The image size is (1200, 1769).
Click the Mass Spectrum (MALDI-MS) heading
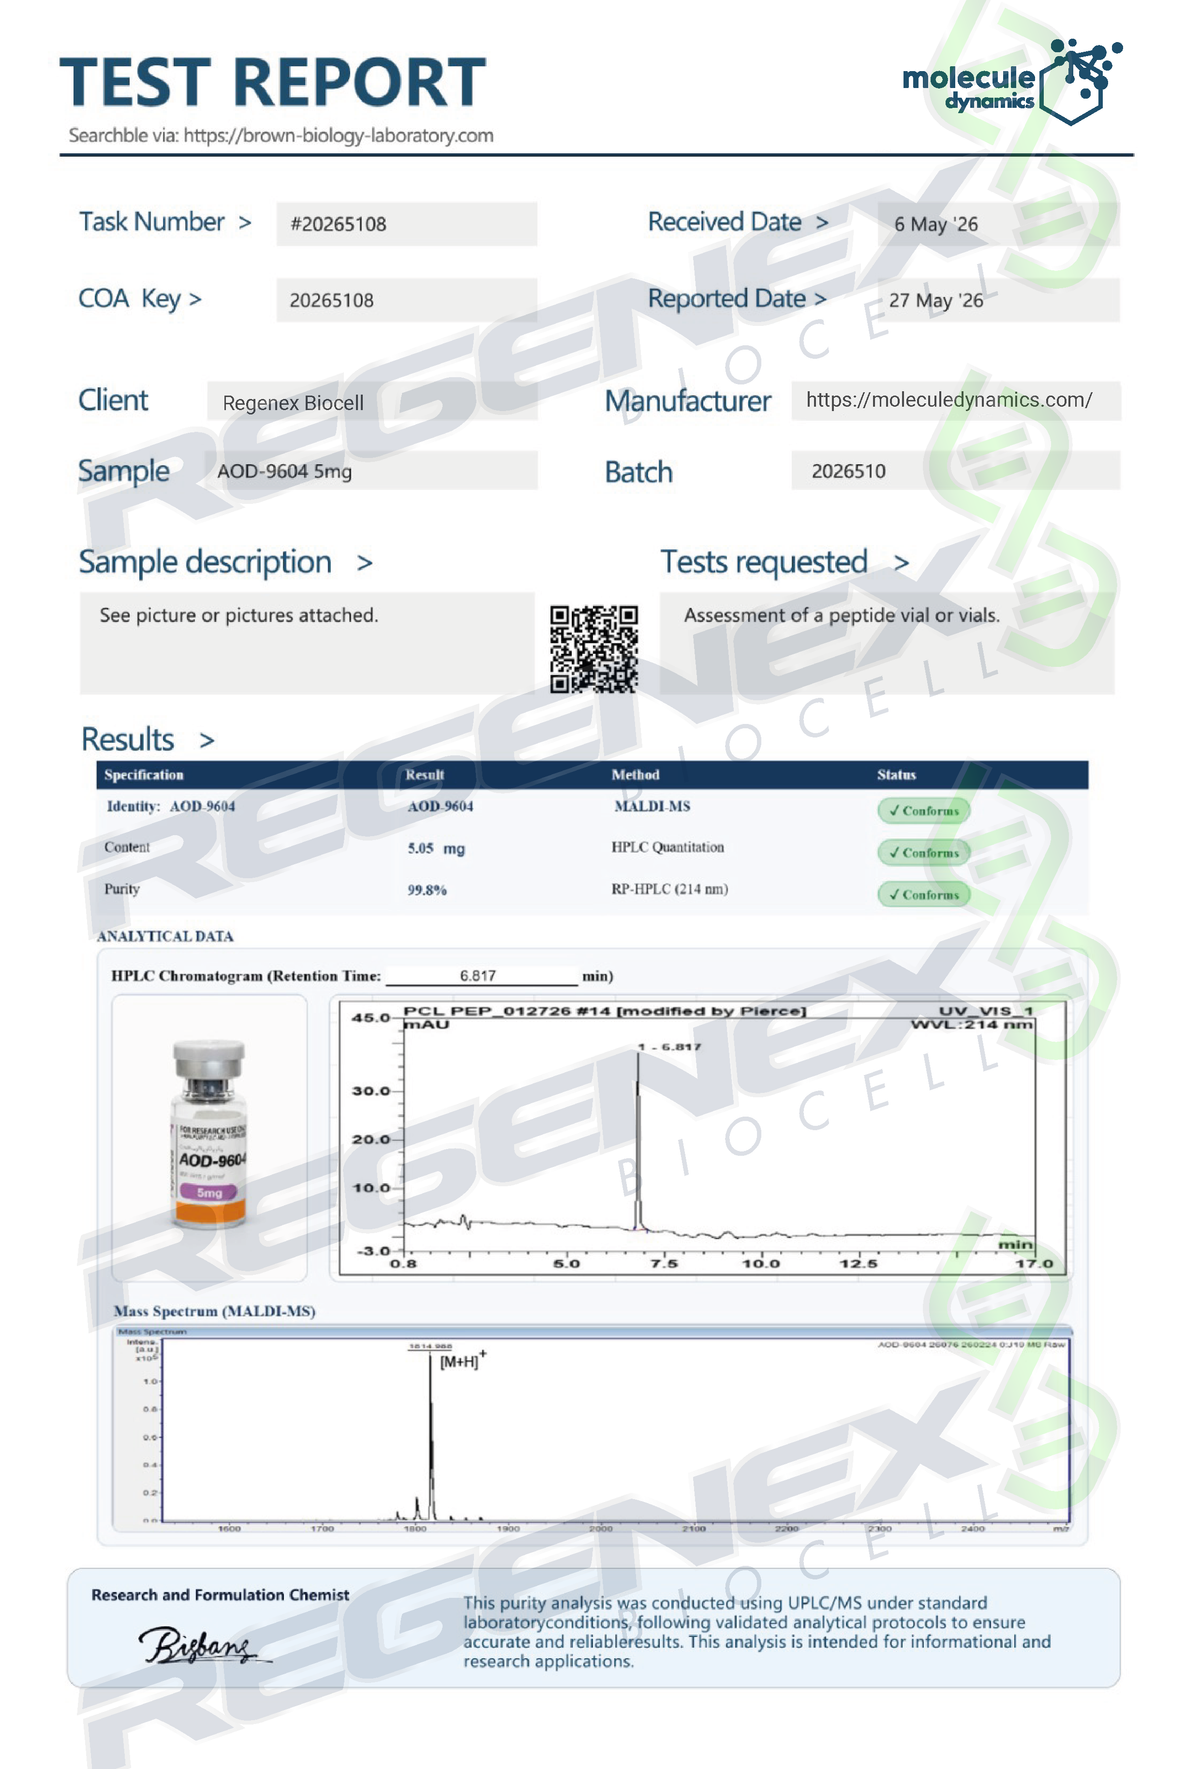coord(215,1311)
